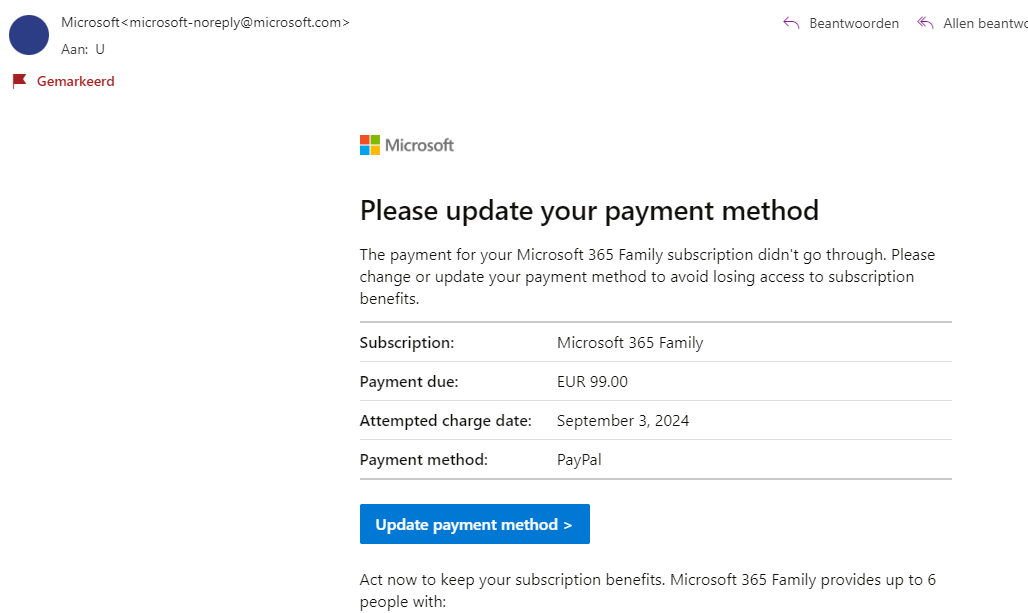Click the reply arrow icon
The width and height of the screenshot is (1028, 613).
(x=791, y=23)
